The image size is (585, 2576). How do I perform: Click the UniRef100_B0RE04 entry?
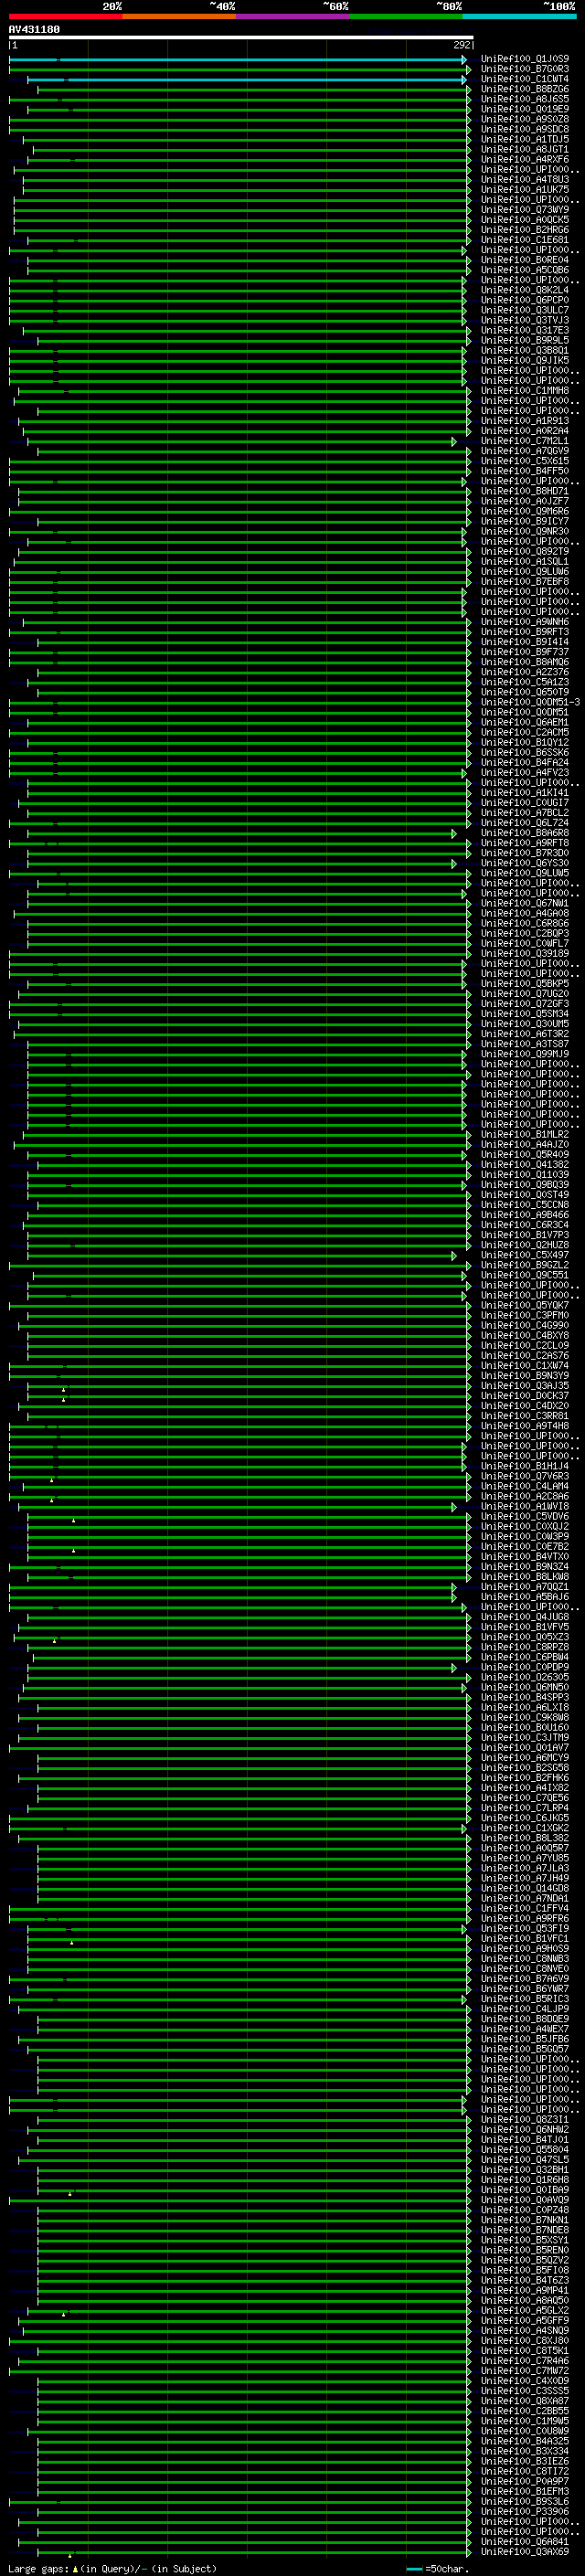click(x=525, y=260)
